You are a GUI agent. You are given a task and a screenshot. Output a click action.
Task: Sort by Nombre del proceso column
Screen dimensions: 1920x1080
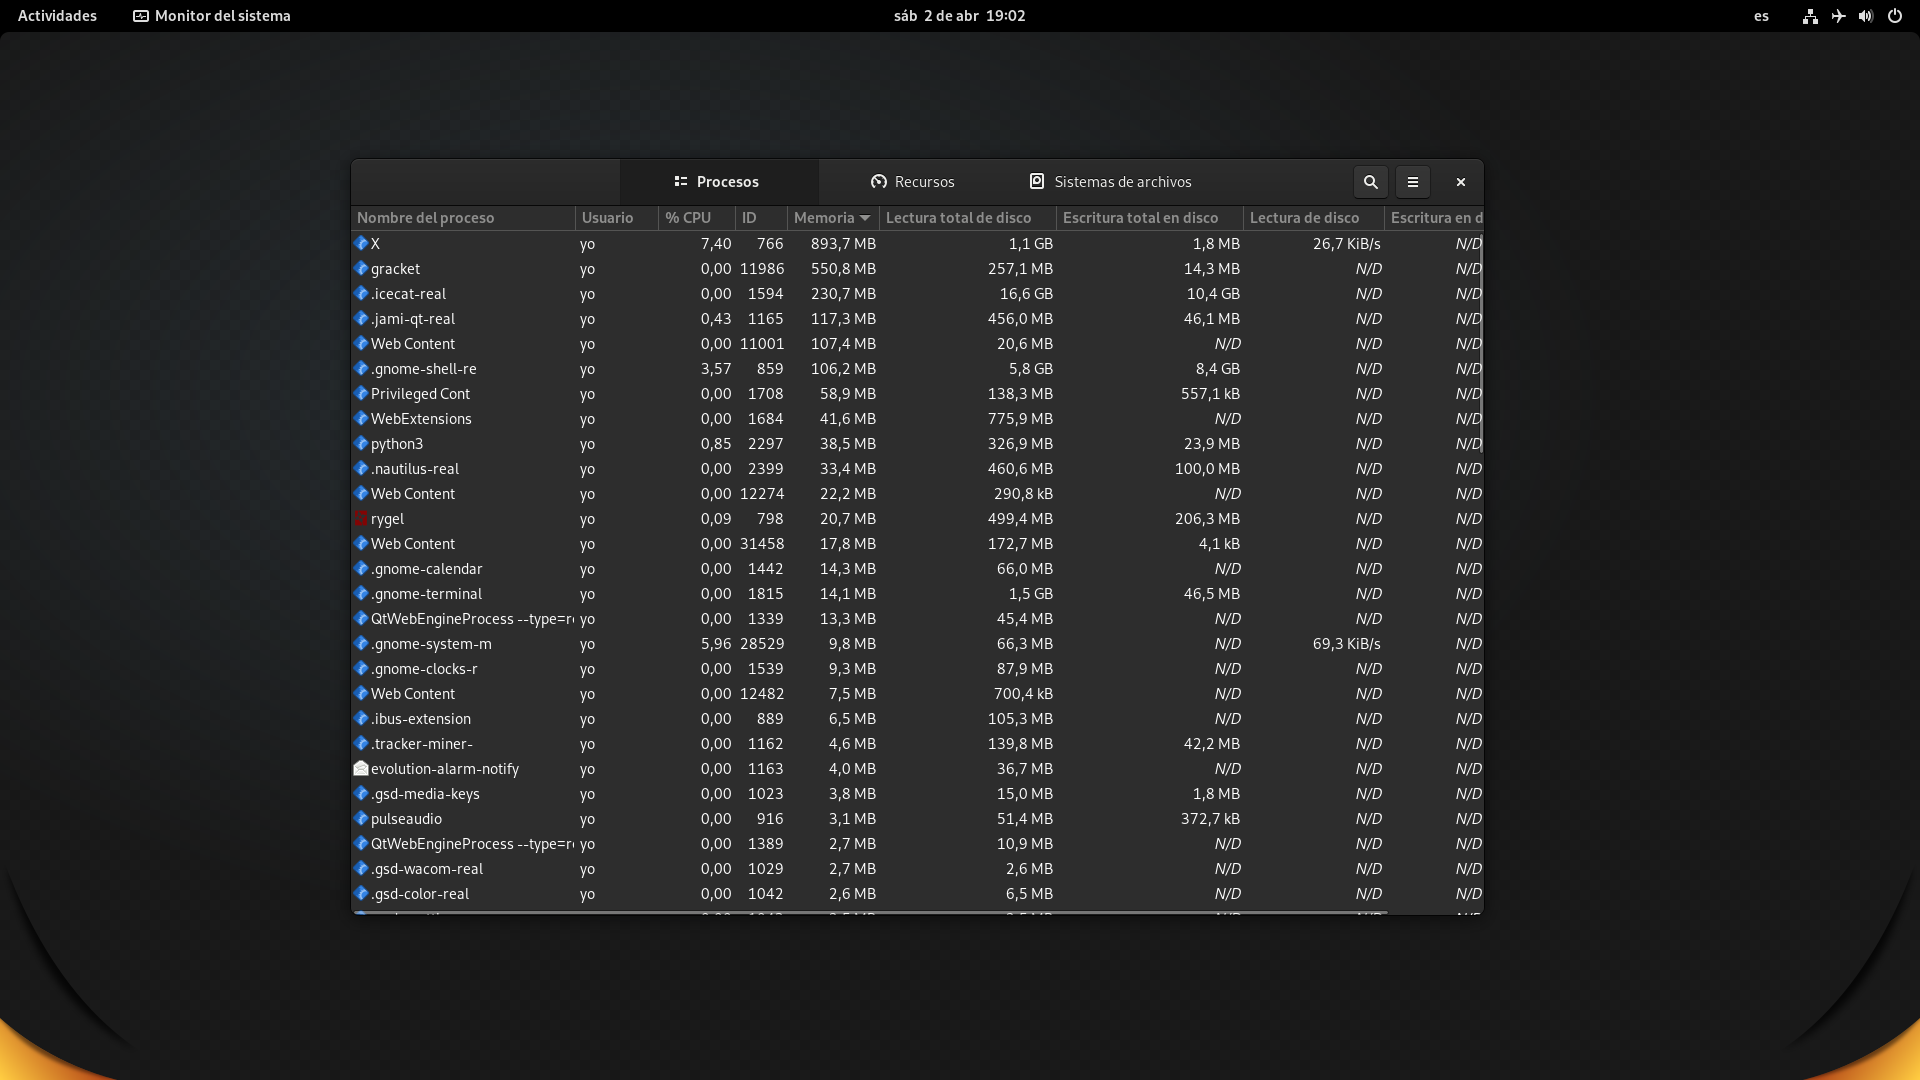[x=463, y=218]
